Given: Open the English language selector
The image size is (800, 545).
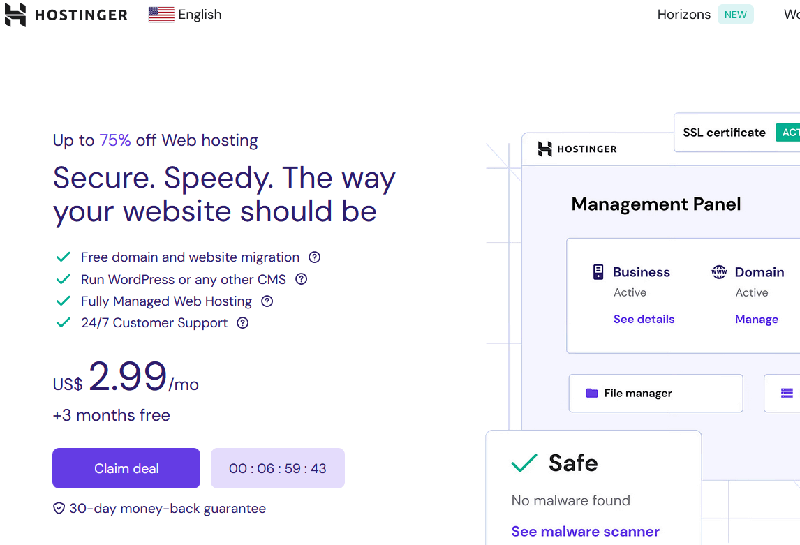Looking at the screenshot, I should point(185,14).
